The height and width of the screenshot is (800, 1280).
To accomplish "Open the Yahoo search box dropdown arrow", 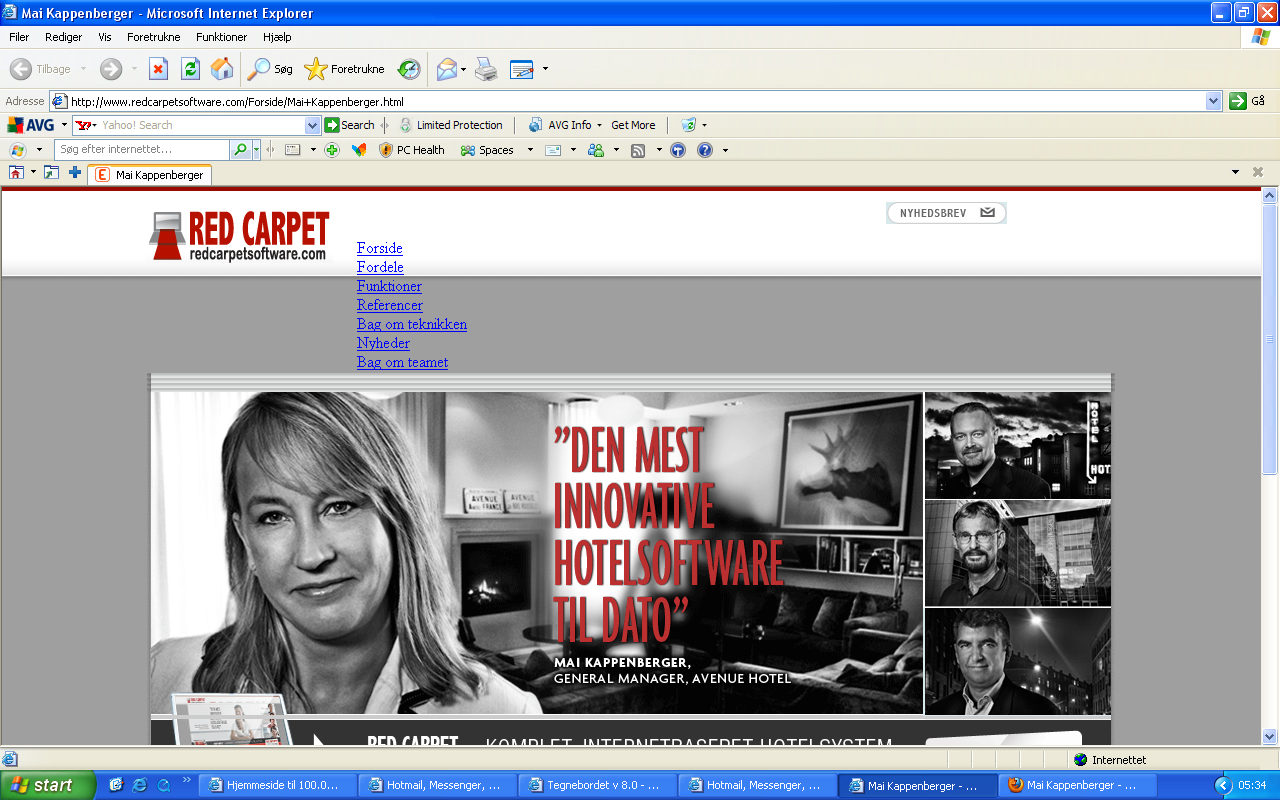I will coord(312,125).
